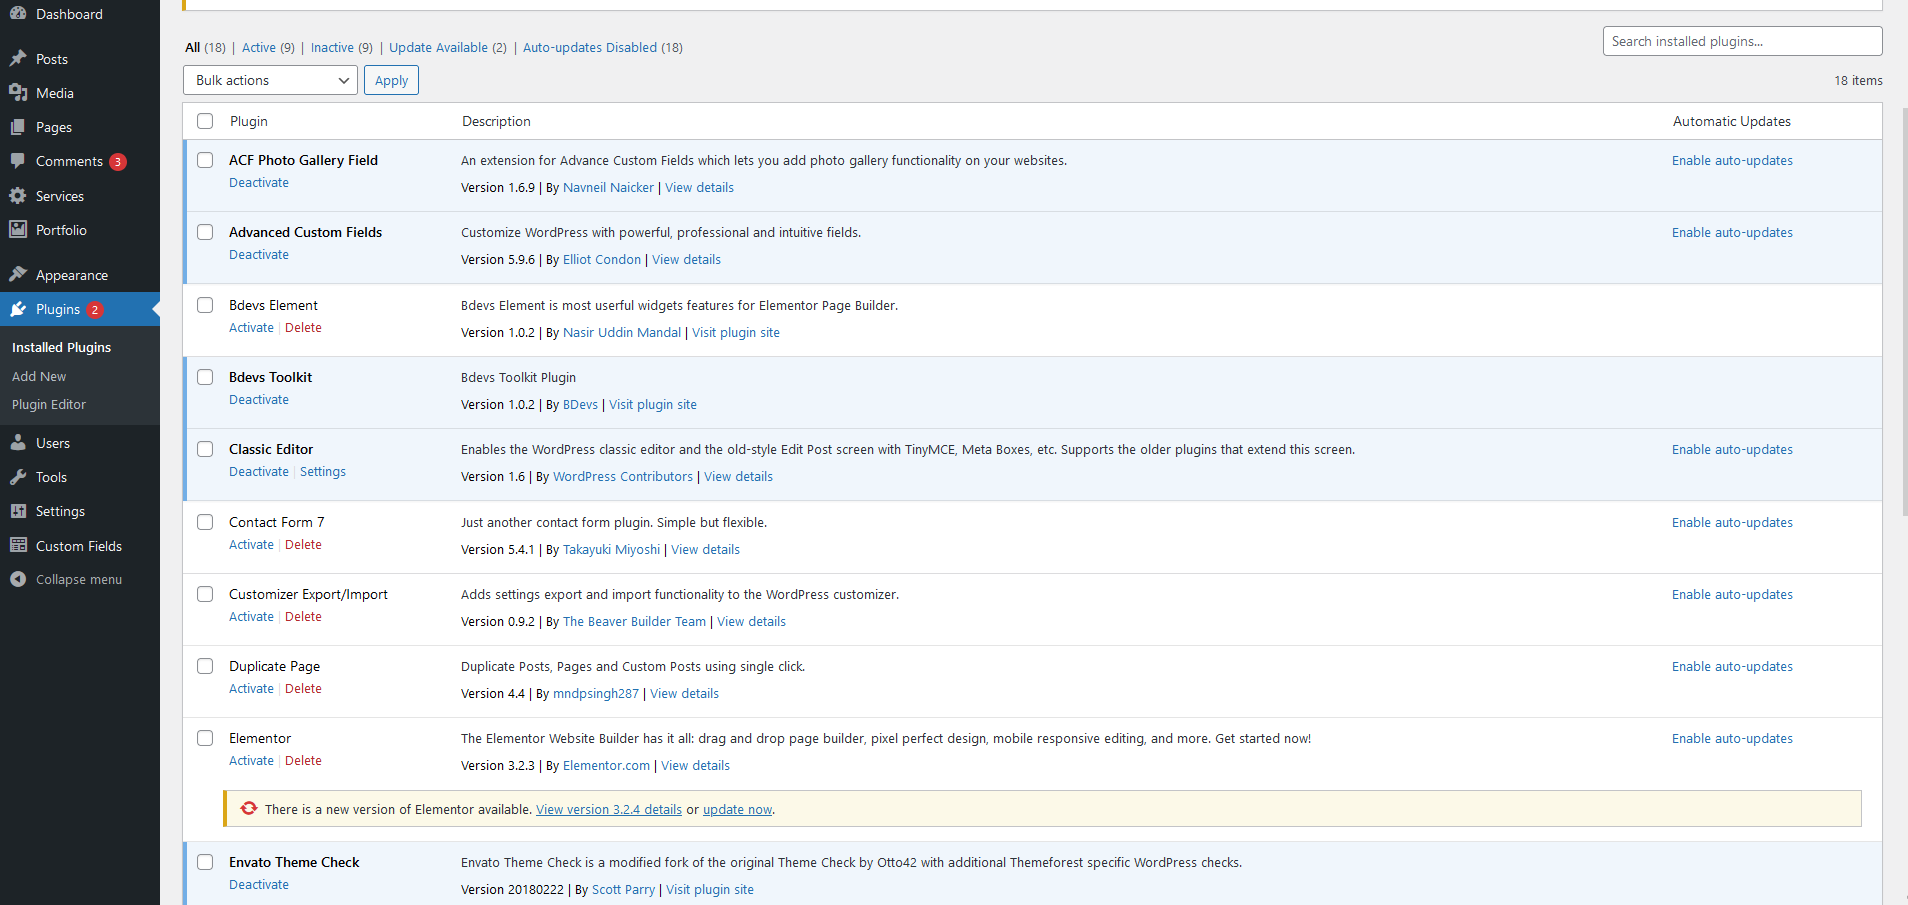Viewport: 1908px width, 905px height.
Task: Open Plugin Editor submenu item
Action: click(x=49, y=404)
